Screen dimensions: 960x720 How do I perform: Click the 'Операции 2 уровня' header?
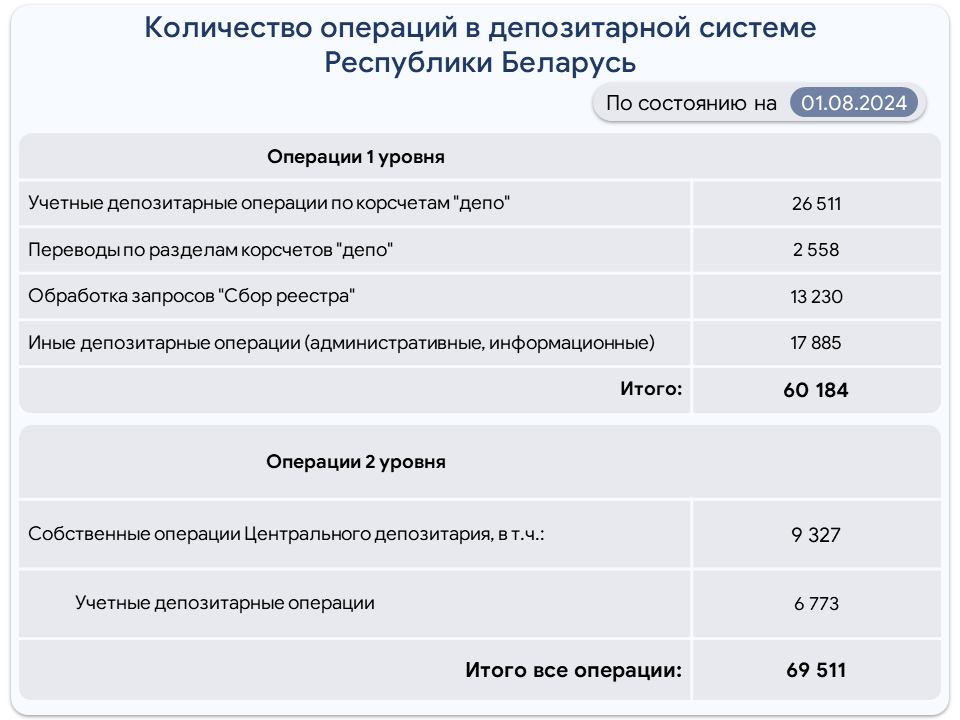pyautogui.click(x=356, y=462)
